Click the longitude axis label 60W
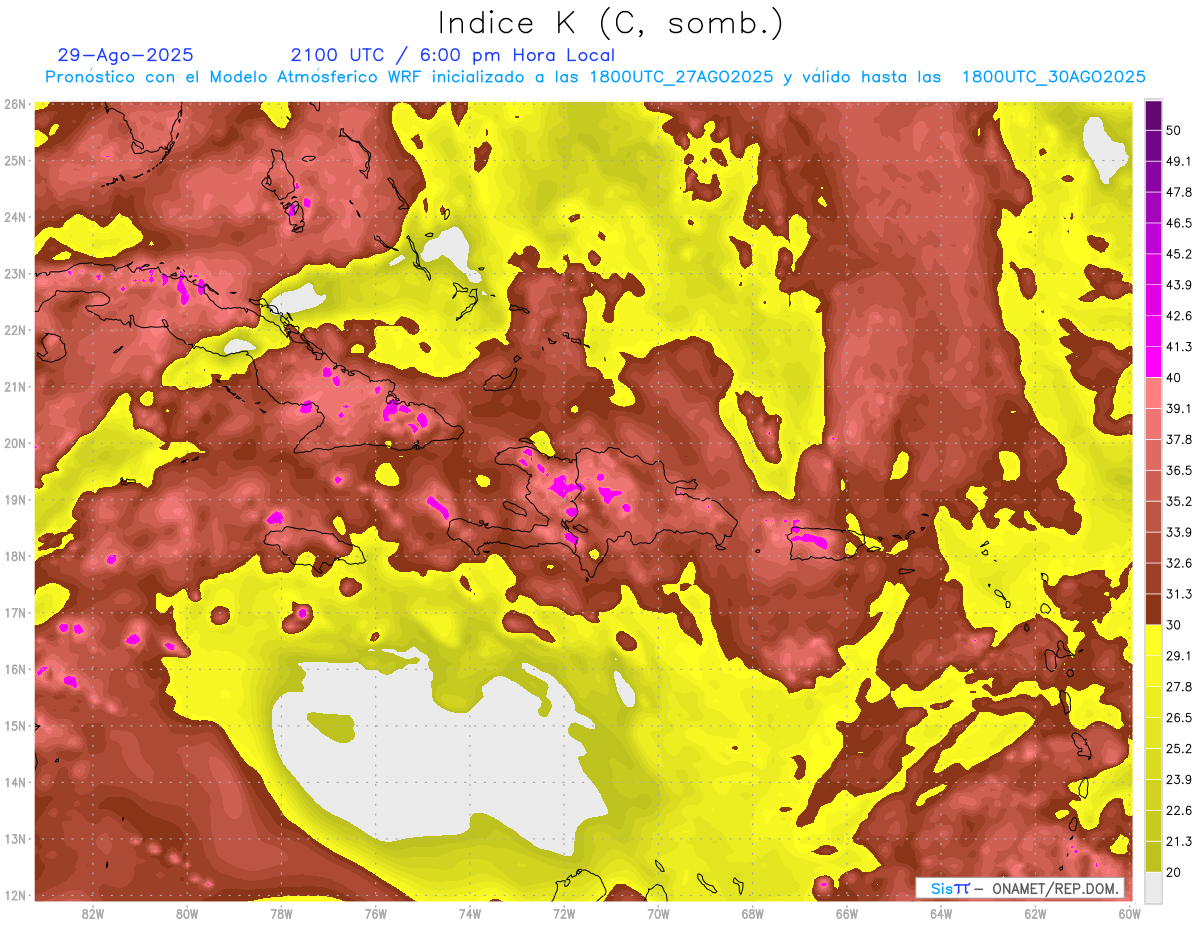The image size is (1200, 927). coord(1129,913)
